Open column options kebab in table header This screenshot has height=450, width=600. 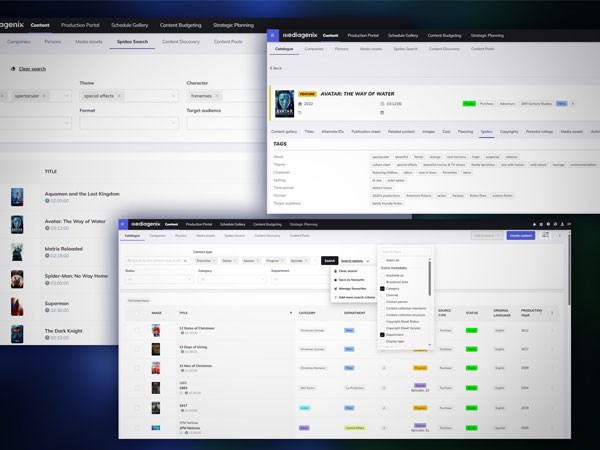(552, 313)
